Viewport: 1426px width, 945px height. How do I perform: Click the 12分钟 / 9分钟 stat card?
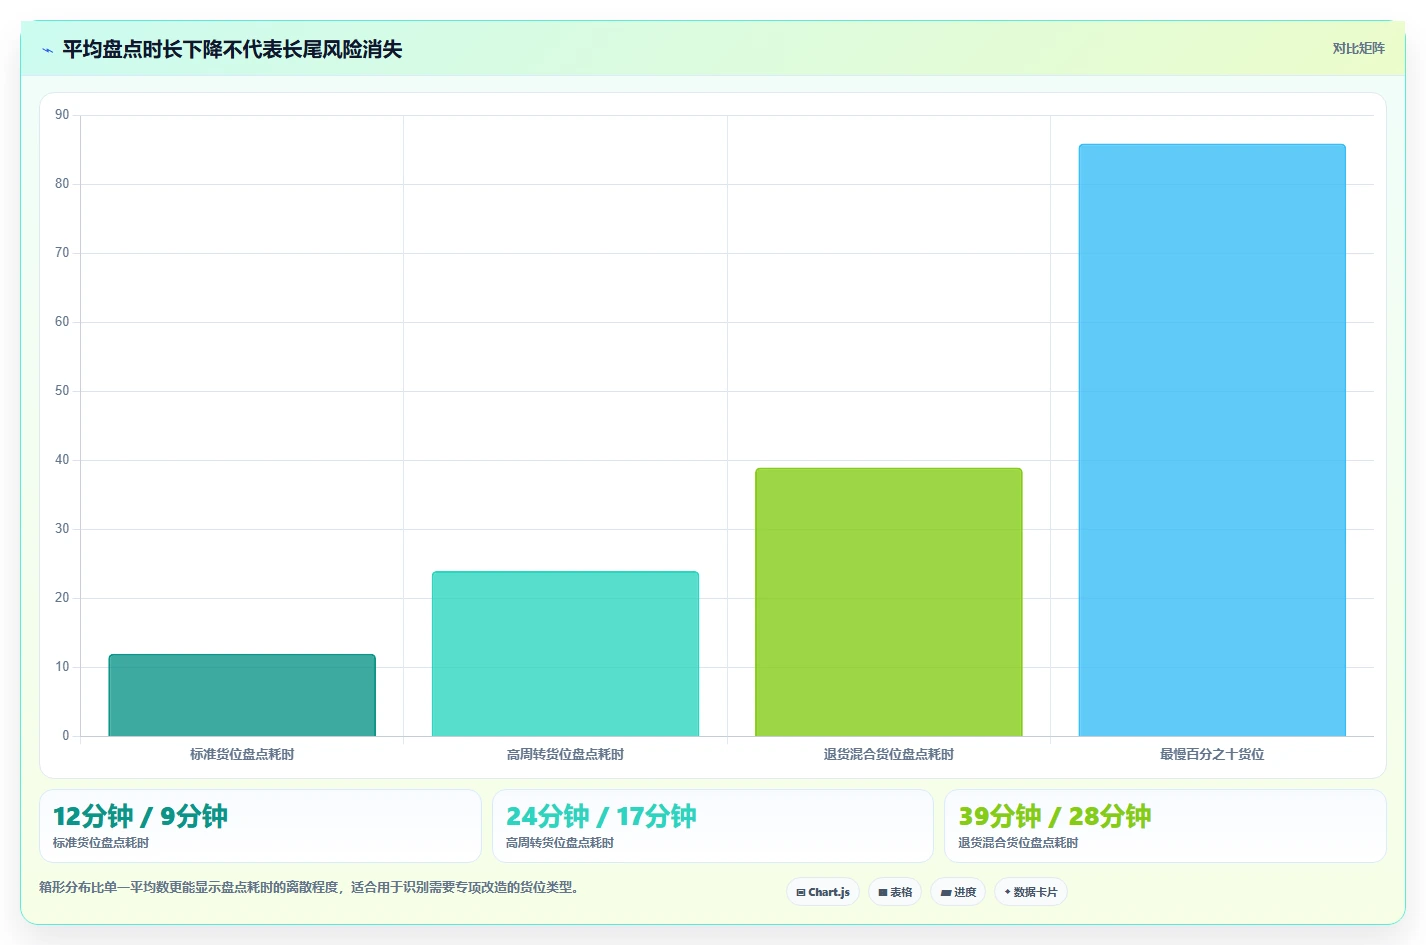[260, 826]
